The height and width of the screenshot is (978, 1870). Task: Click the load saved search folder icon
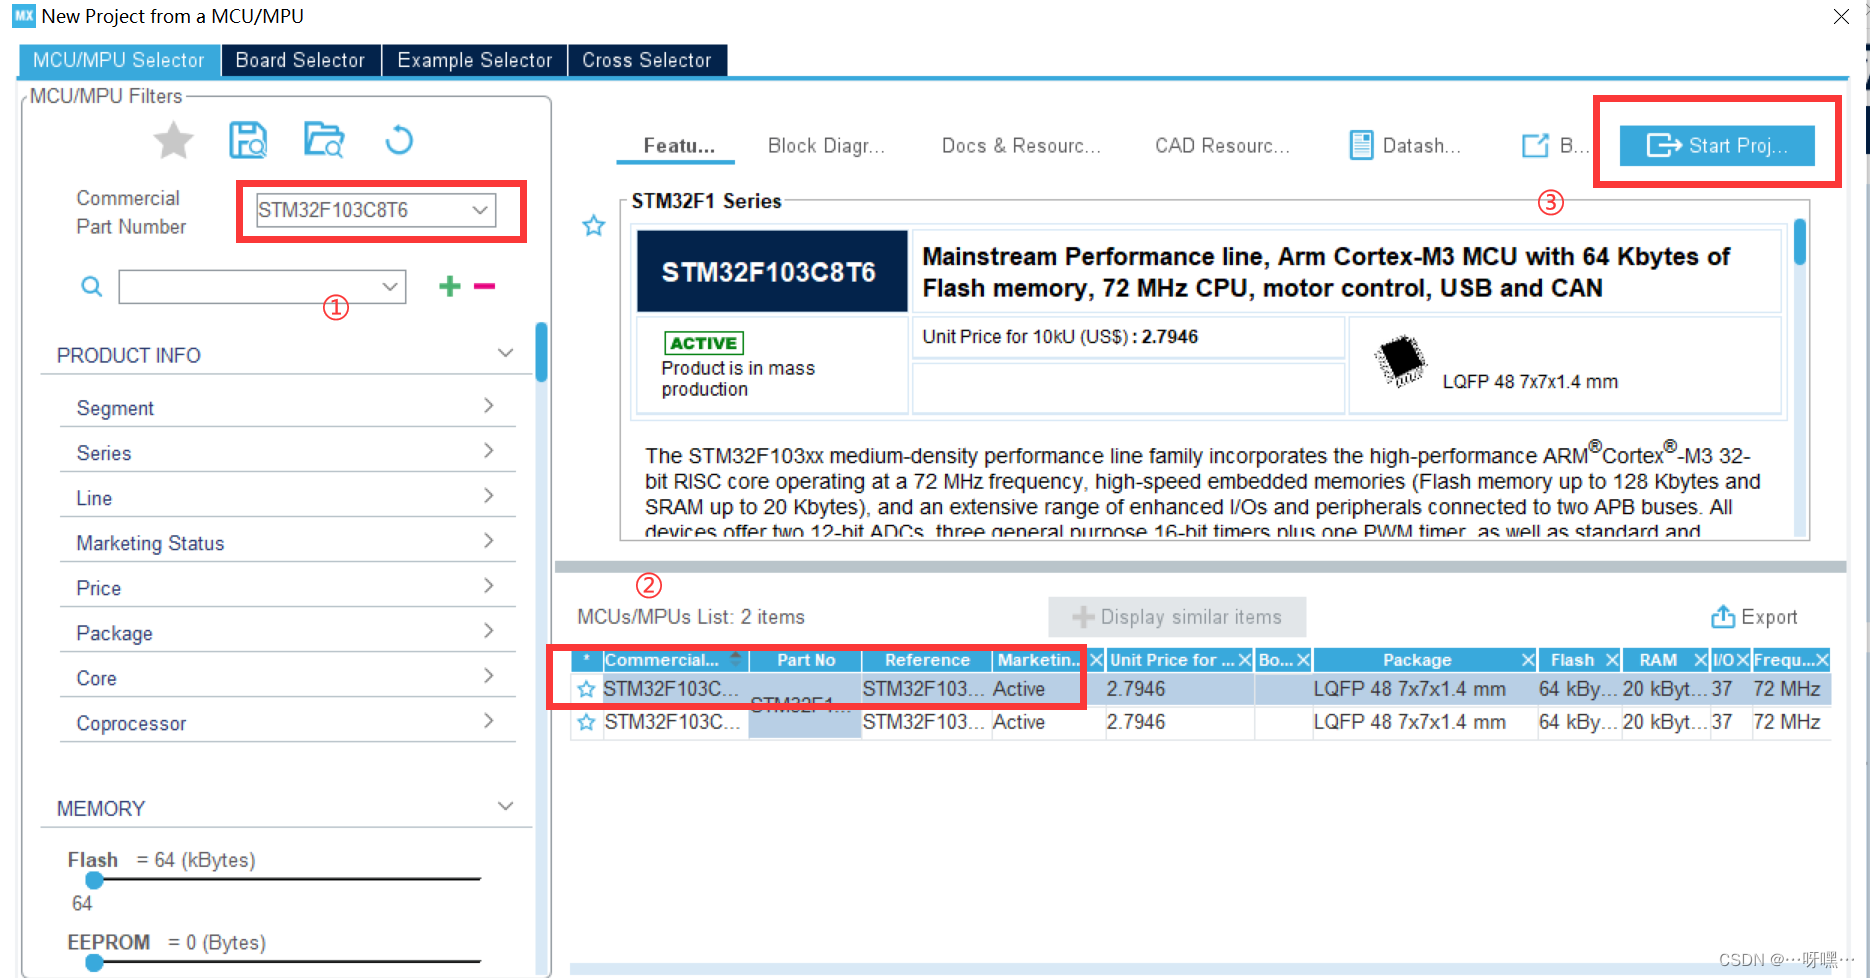click(x=324, y=140)
